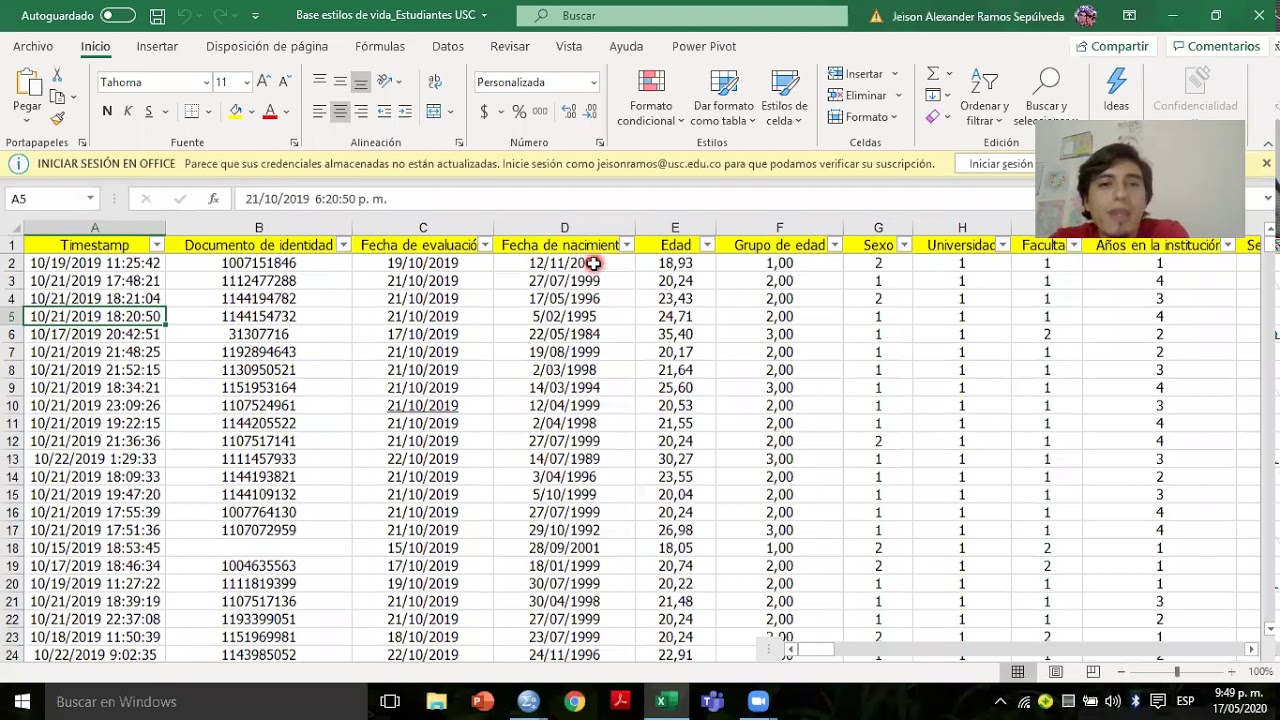Screen dimensions: 1280x720
Task: Apply the yellow fill color bucket
Action: (236, 111)
